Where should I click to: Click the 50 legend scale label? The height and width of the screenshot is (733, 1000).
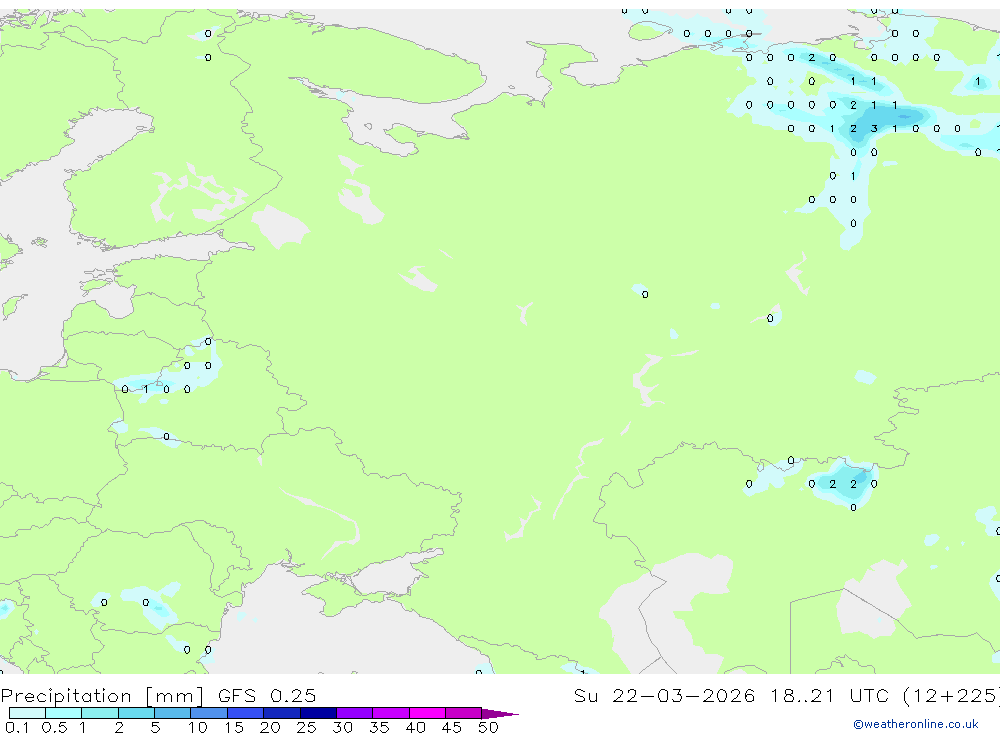point(488,727)
